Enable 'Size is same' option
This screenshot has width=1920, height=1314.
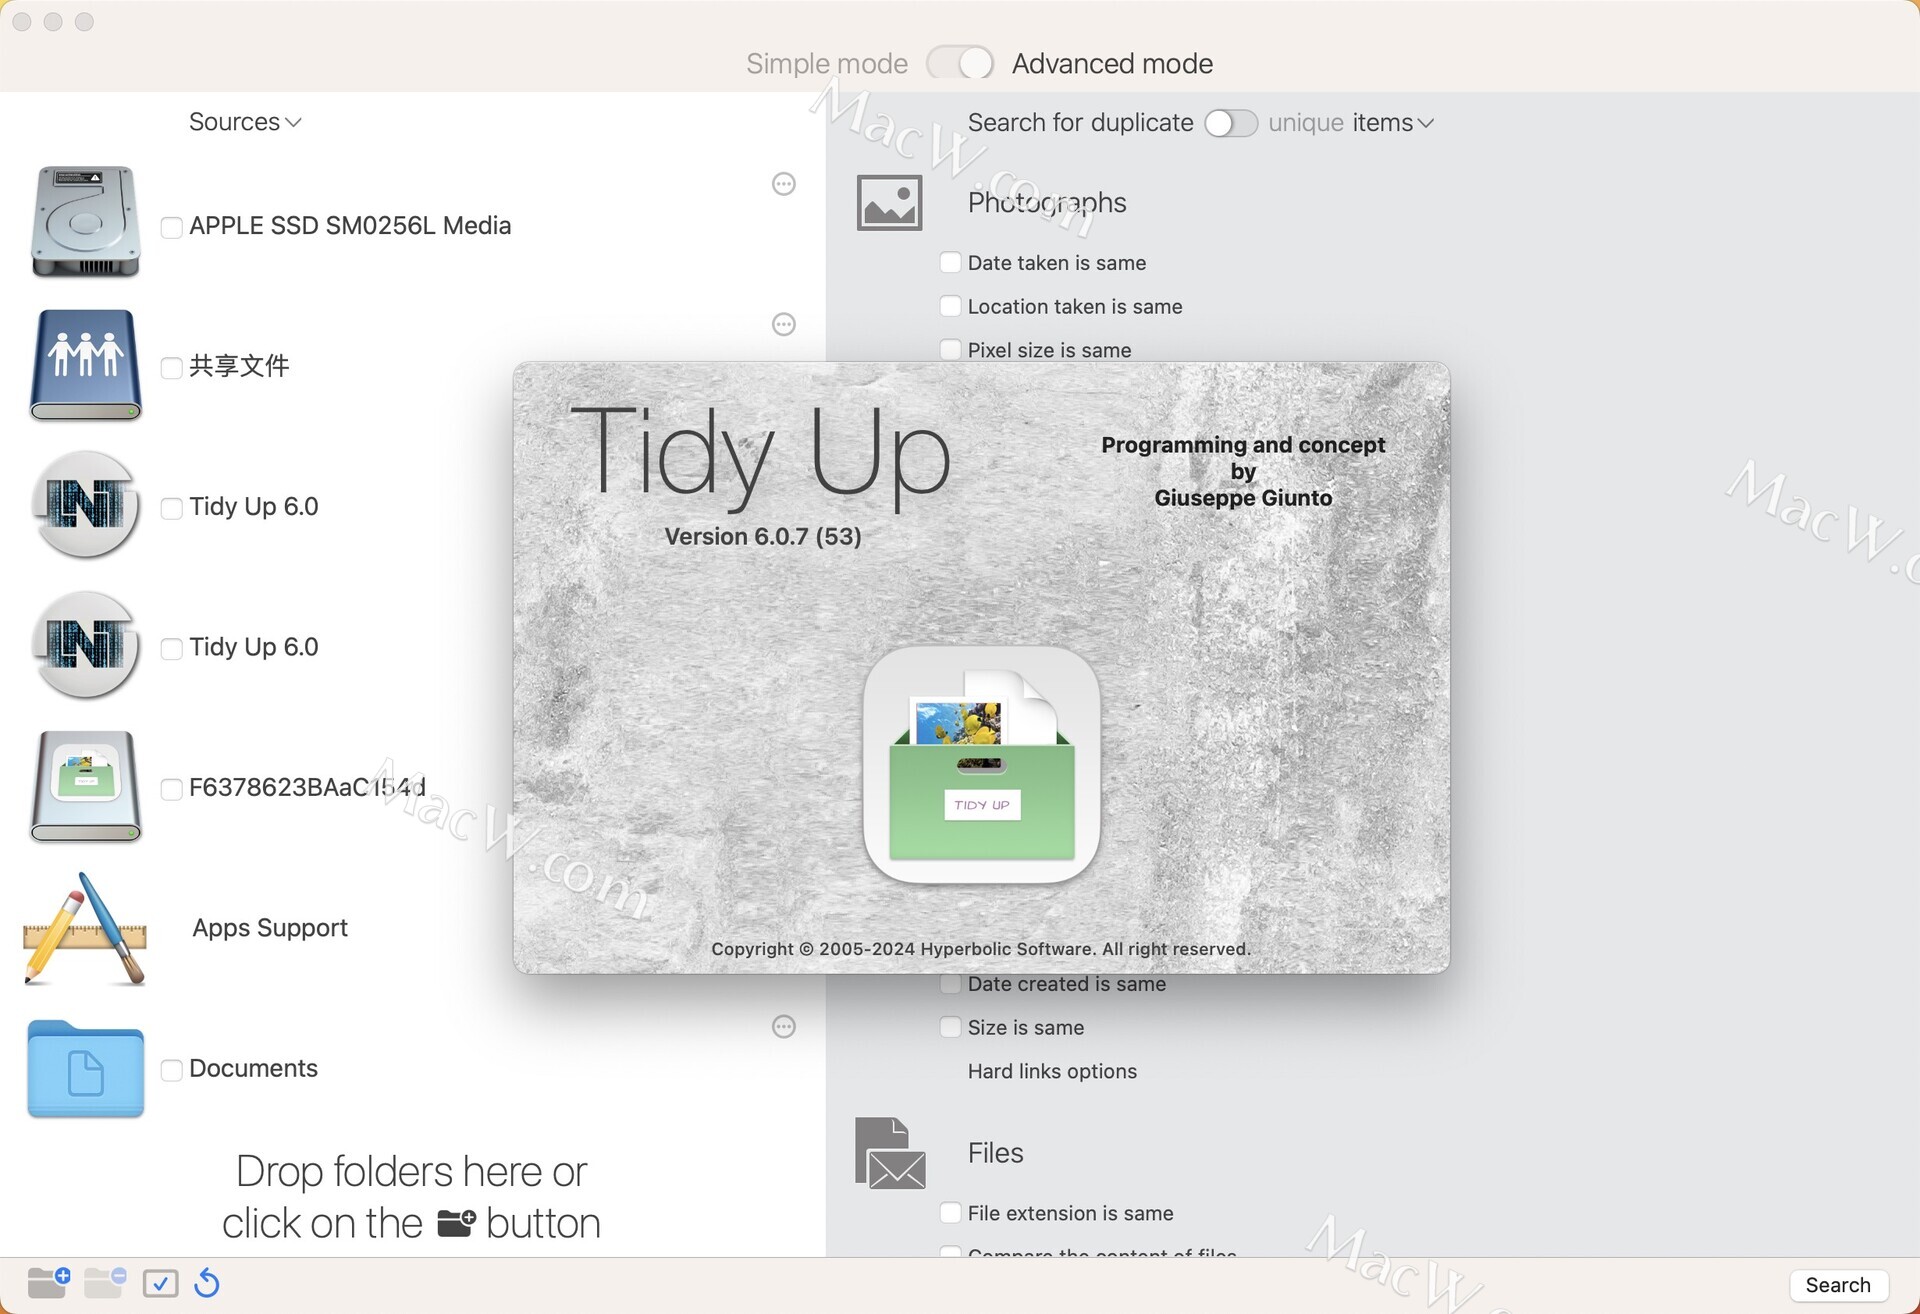tap(950, 1027)
